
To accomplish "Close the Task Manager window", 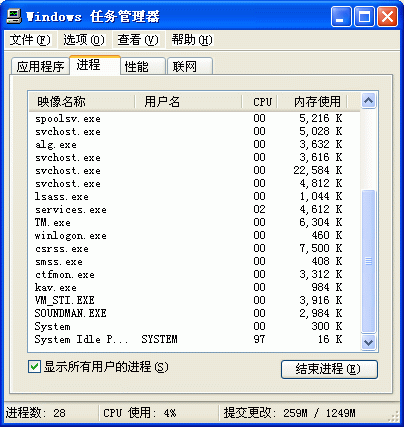I will click(x=387, y=17).
